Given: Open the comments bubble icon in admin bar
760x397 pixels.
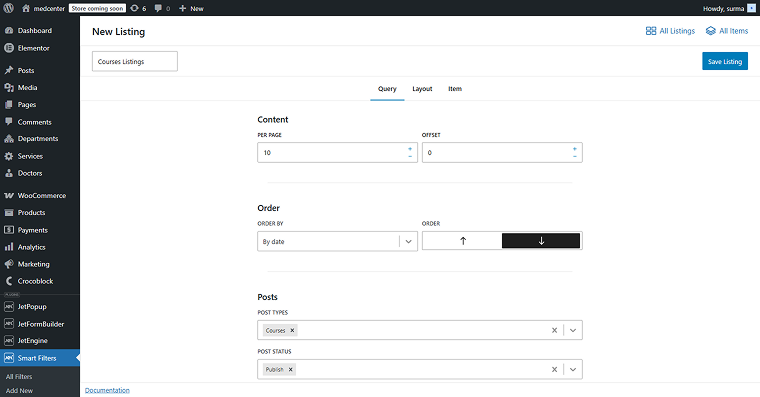Looking at the screenshot, I should point(158,8).
